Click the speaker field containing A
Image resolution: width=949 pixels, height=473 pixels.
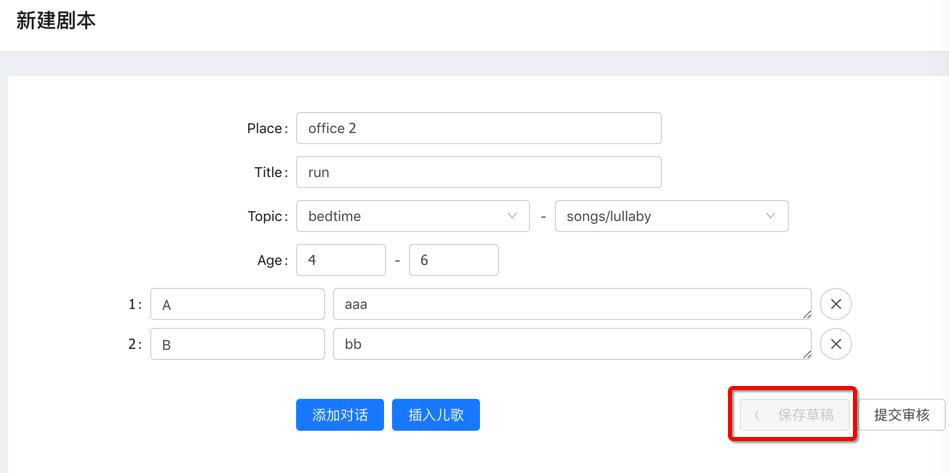(237, 304)
